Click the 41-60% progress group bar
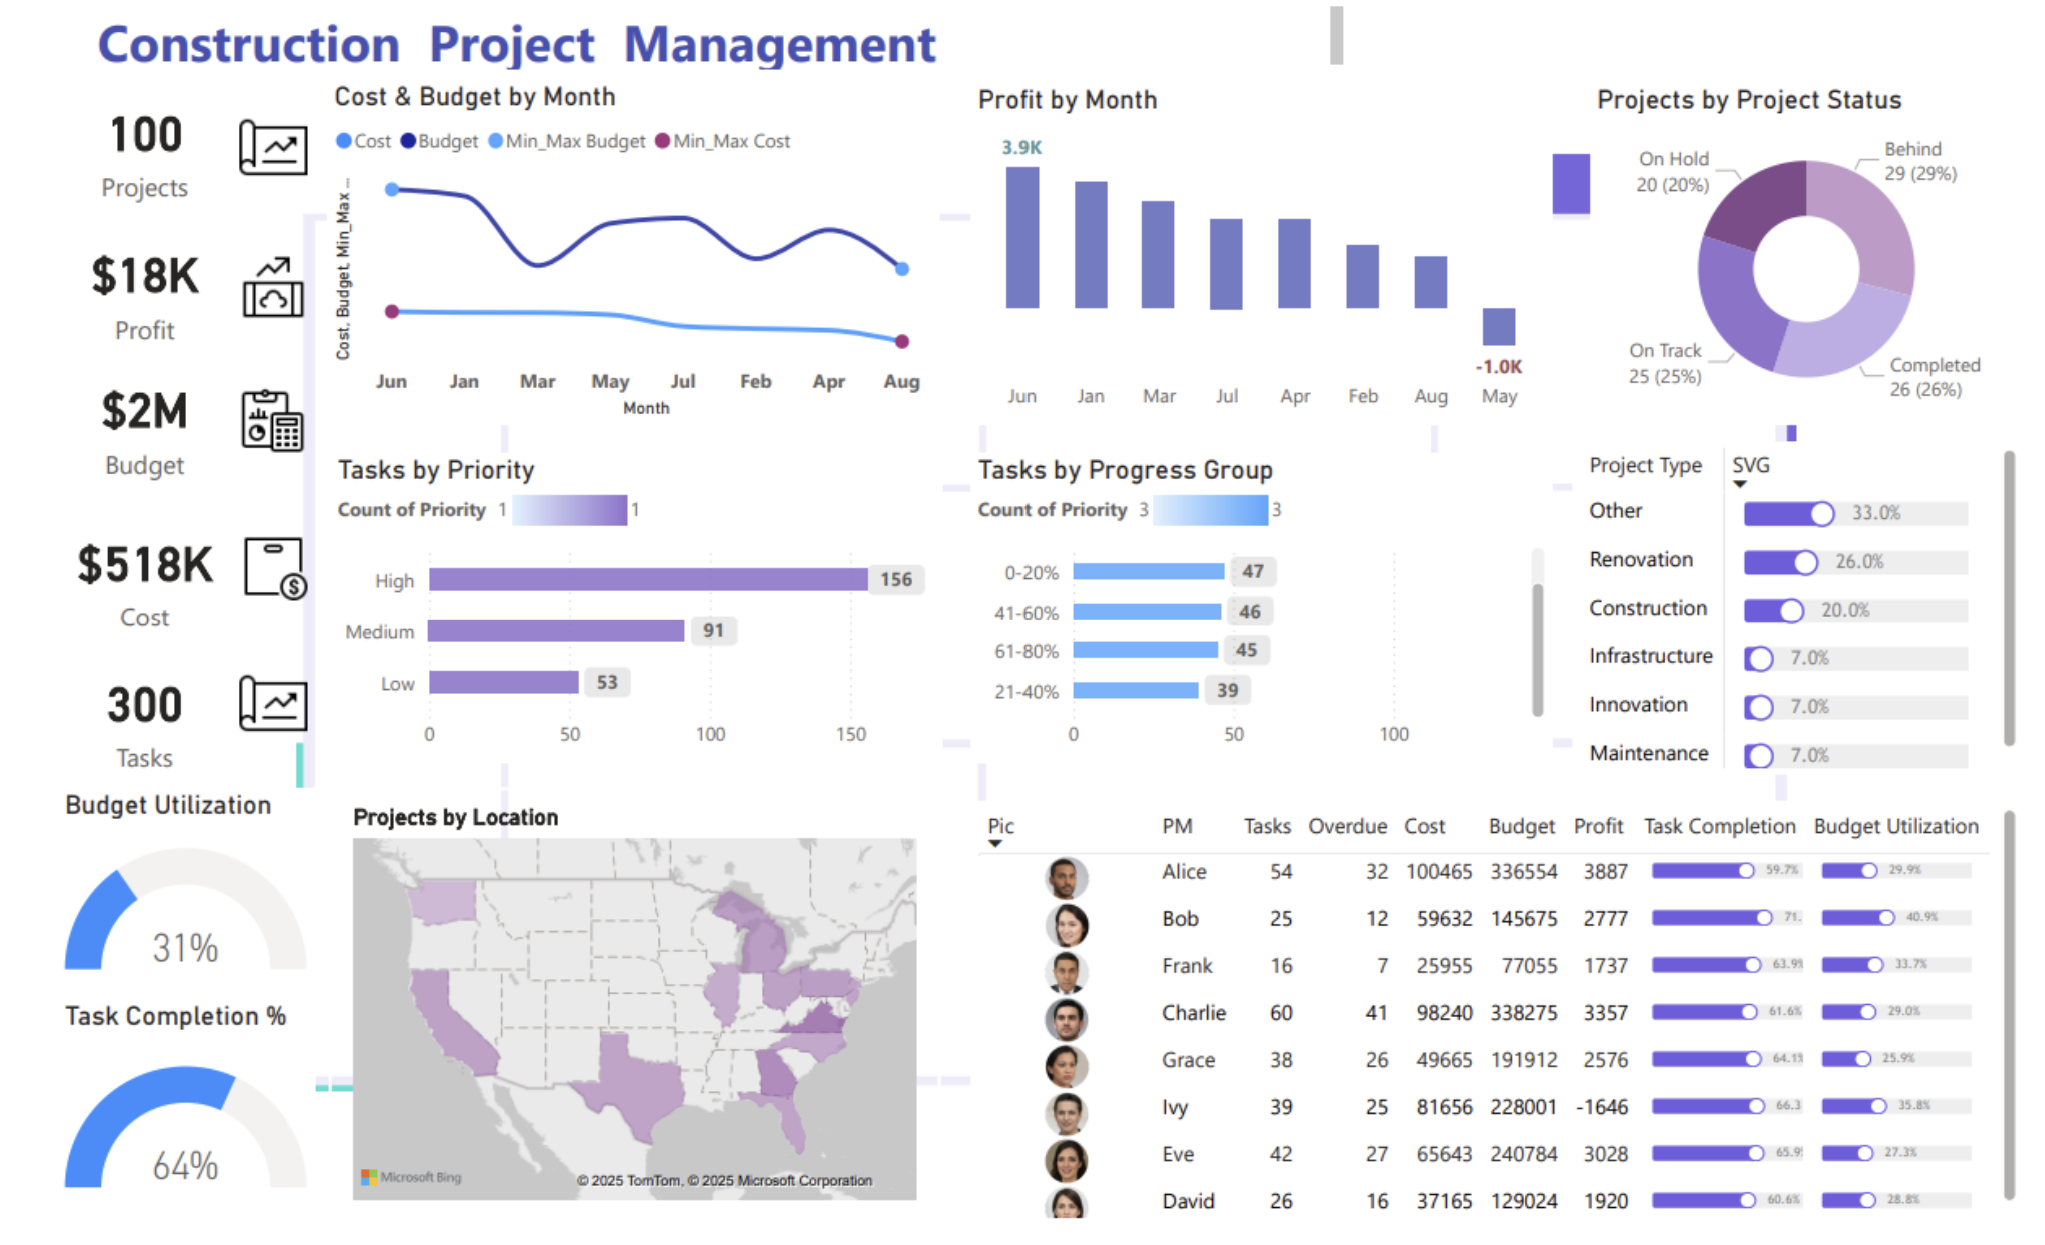This screenshot has width=2045, height=1245. click(1147, 611)
